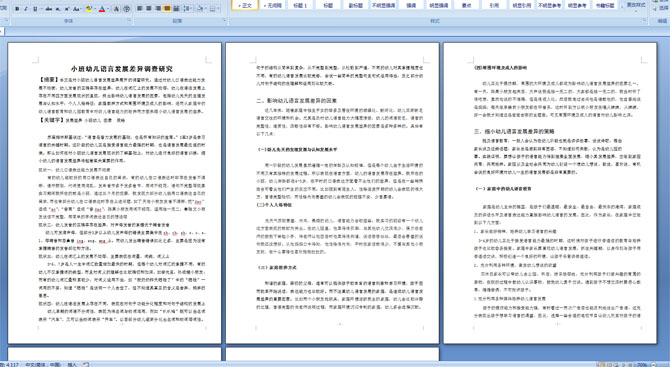Click the red font color button
670x367 pixels.
(x=102, y=9)
